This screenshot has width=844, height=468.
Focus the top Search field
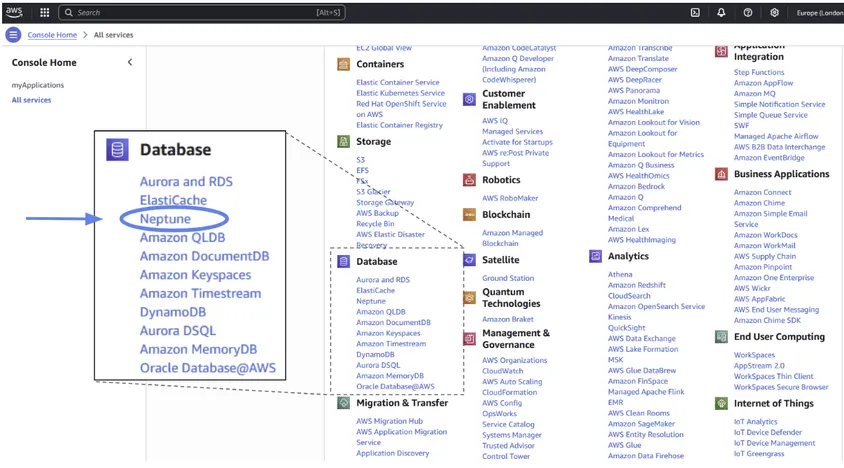(x=202, y=12)
